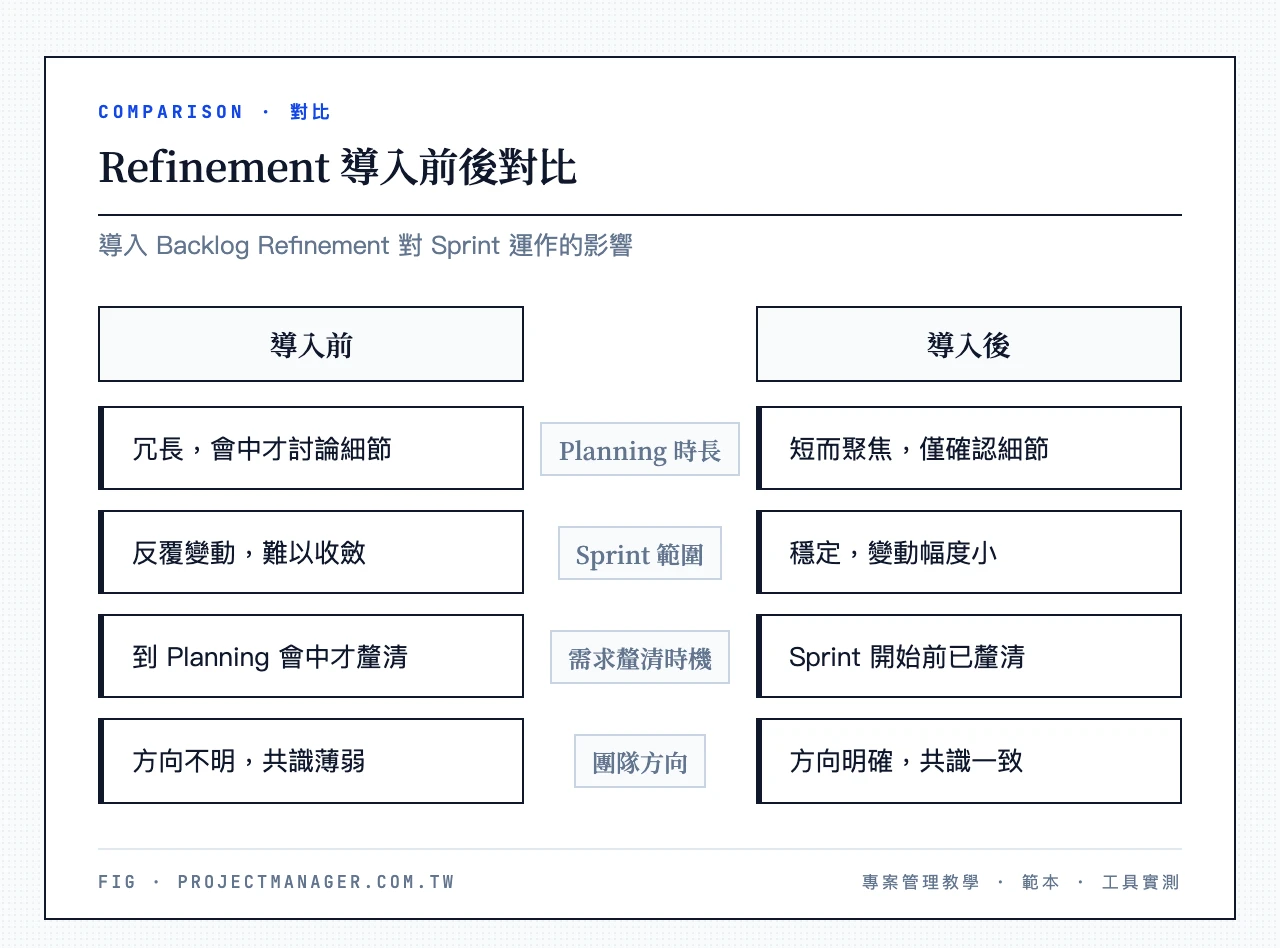
Task: Click the '穩定，變動幅度小' box
Action: (x=969, y=552)
